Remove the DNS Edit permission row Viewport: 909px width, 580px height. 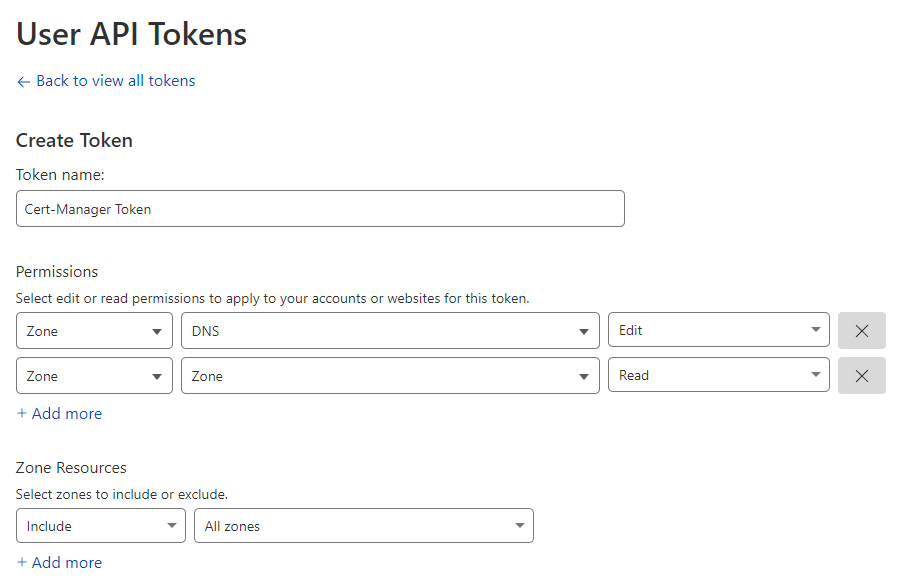861,331
